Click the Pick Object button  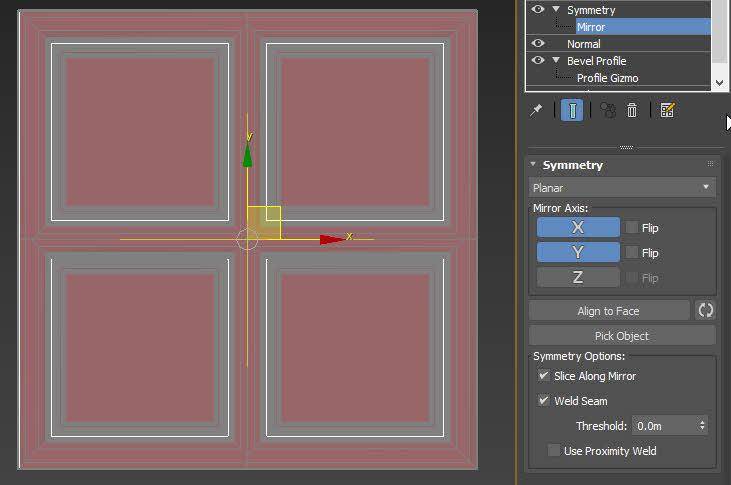(621, 336)
